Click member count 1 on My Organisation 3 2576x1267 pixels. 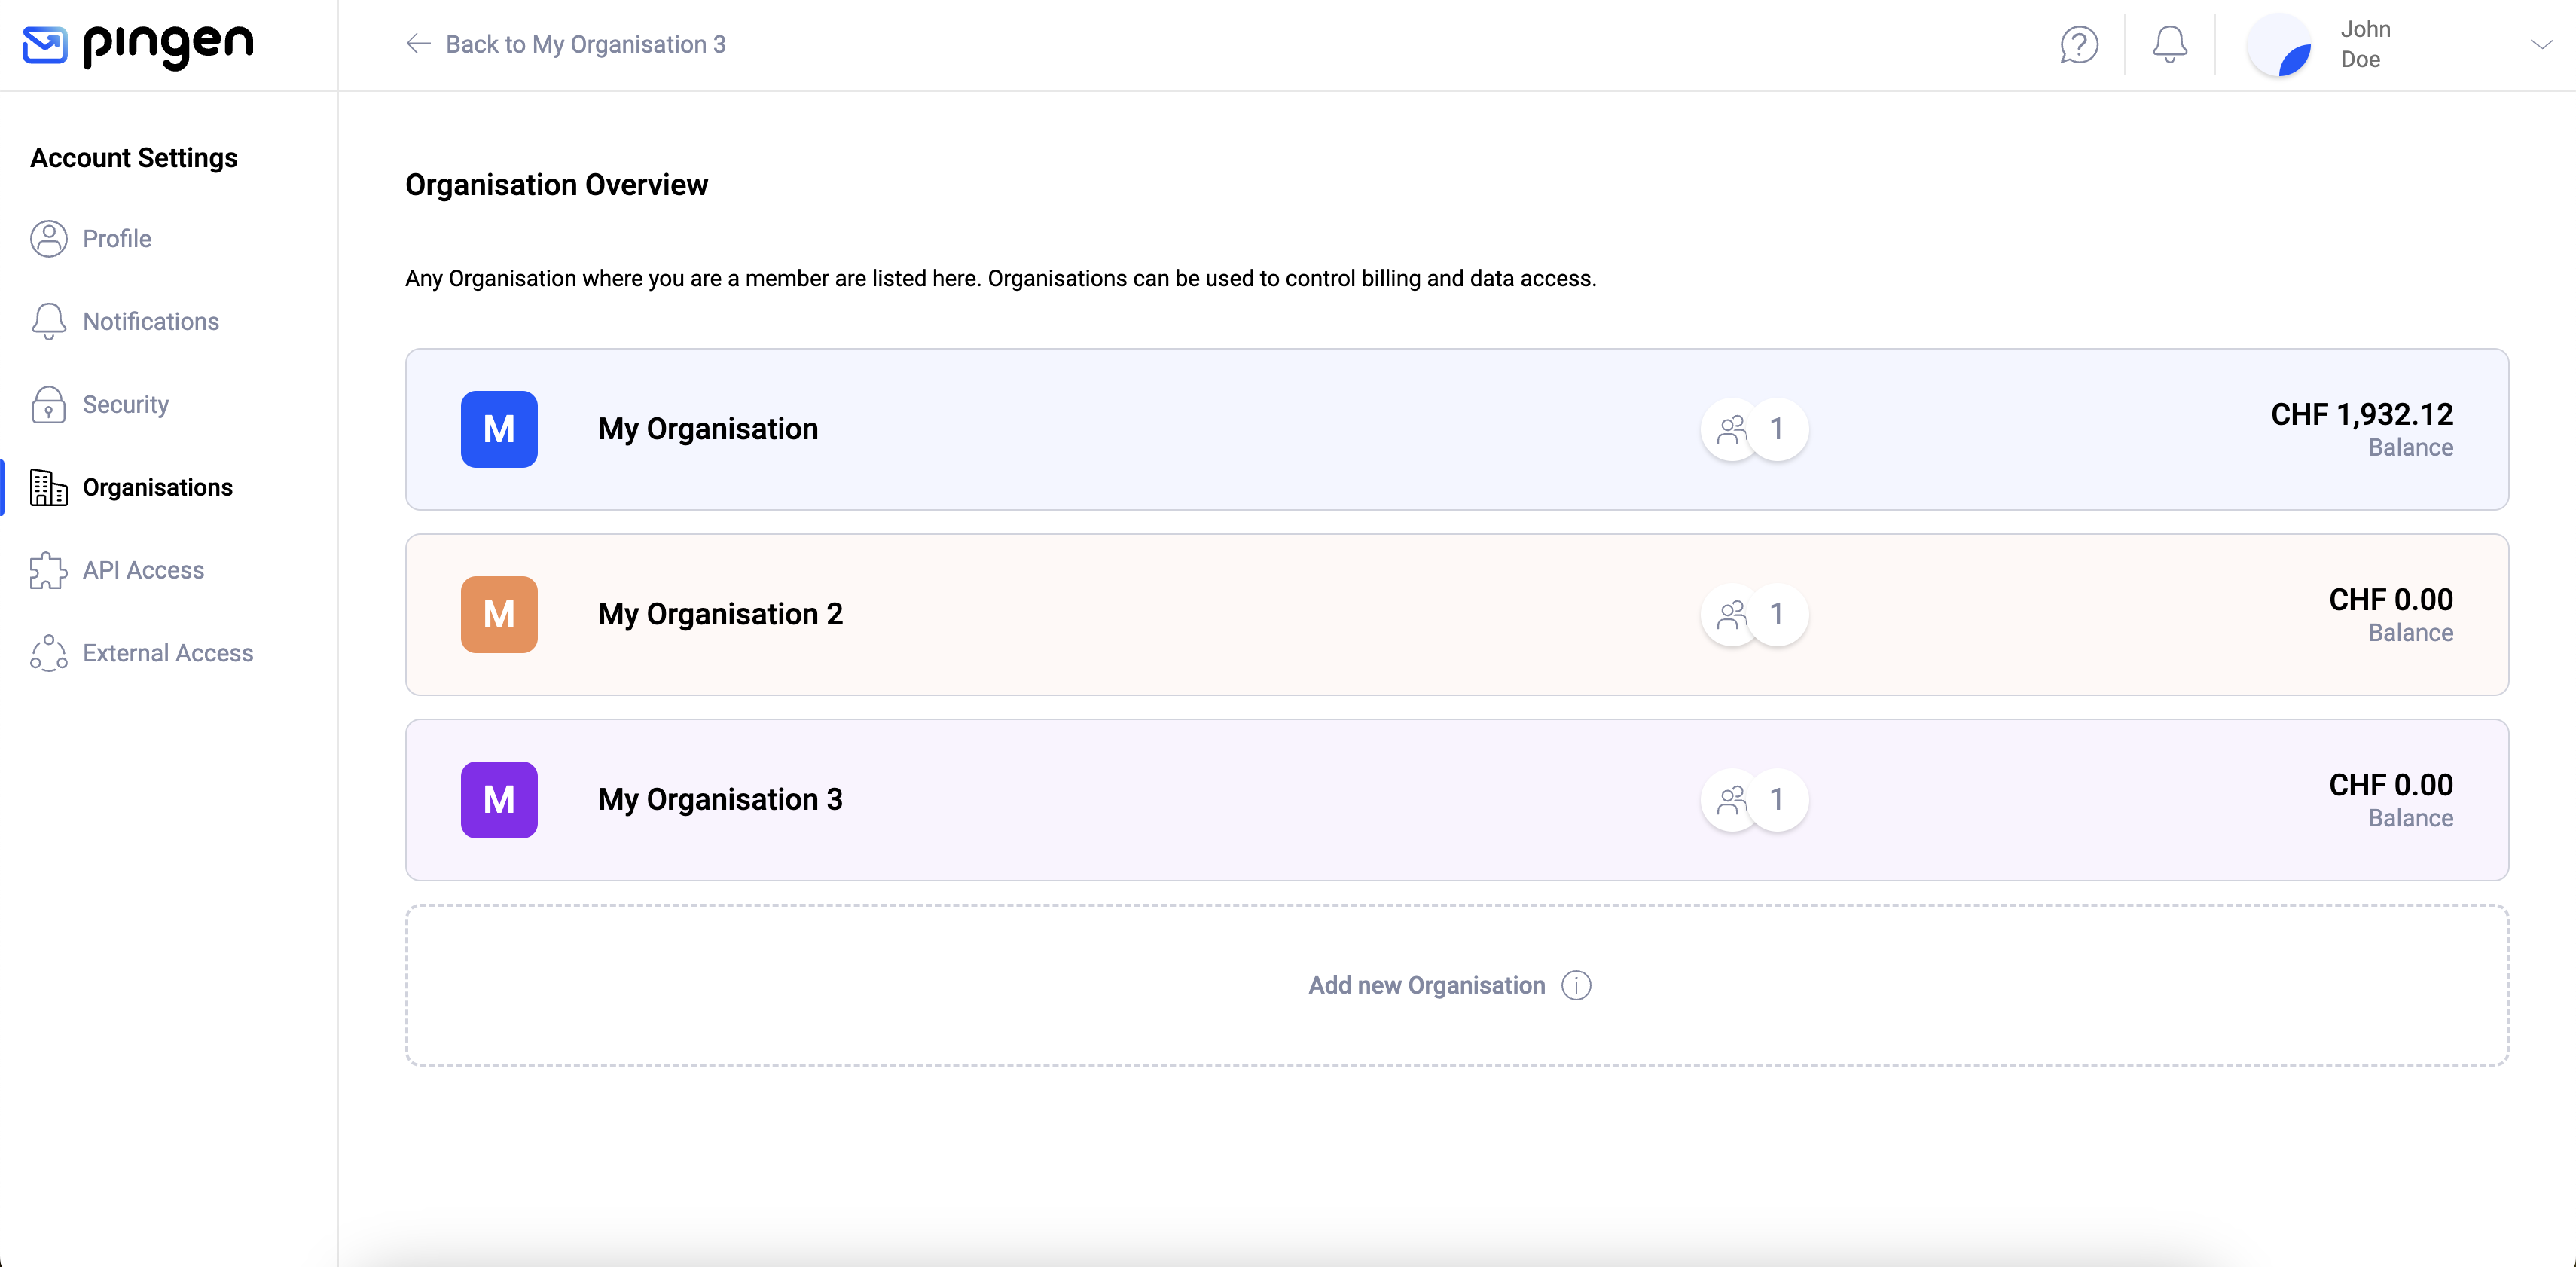click(1777, 800)
